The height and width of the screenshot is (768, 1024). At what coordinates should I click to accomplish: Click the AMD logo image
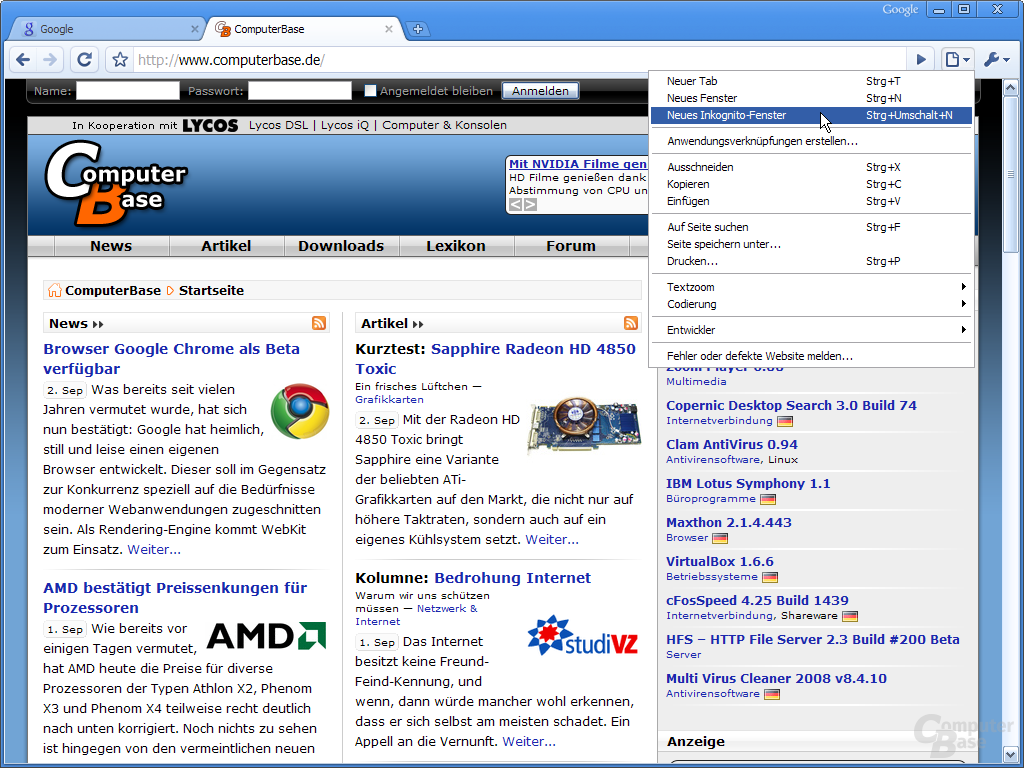pos(266,635)
